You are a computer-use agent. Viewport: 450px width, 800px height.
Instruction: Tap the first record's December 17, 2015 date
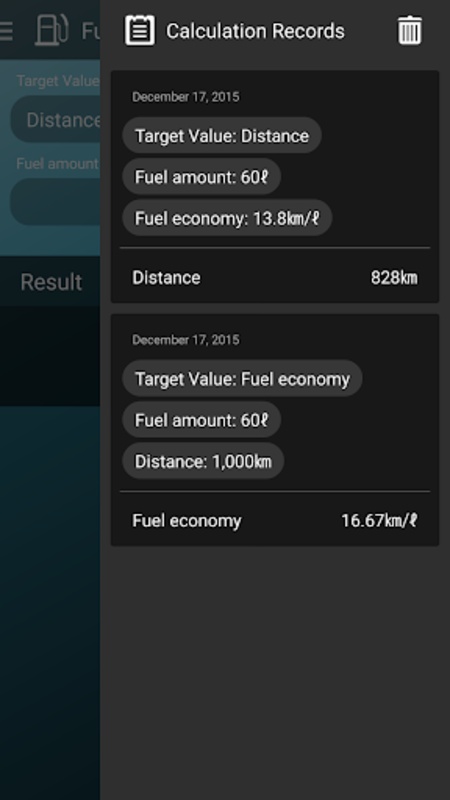point(186,97)
